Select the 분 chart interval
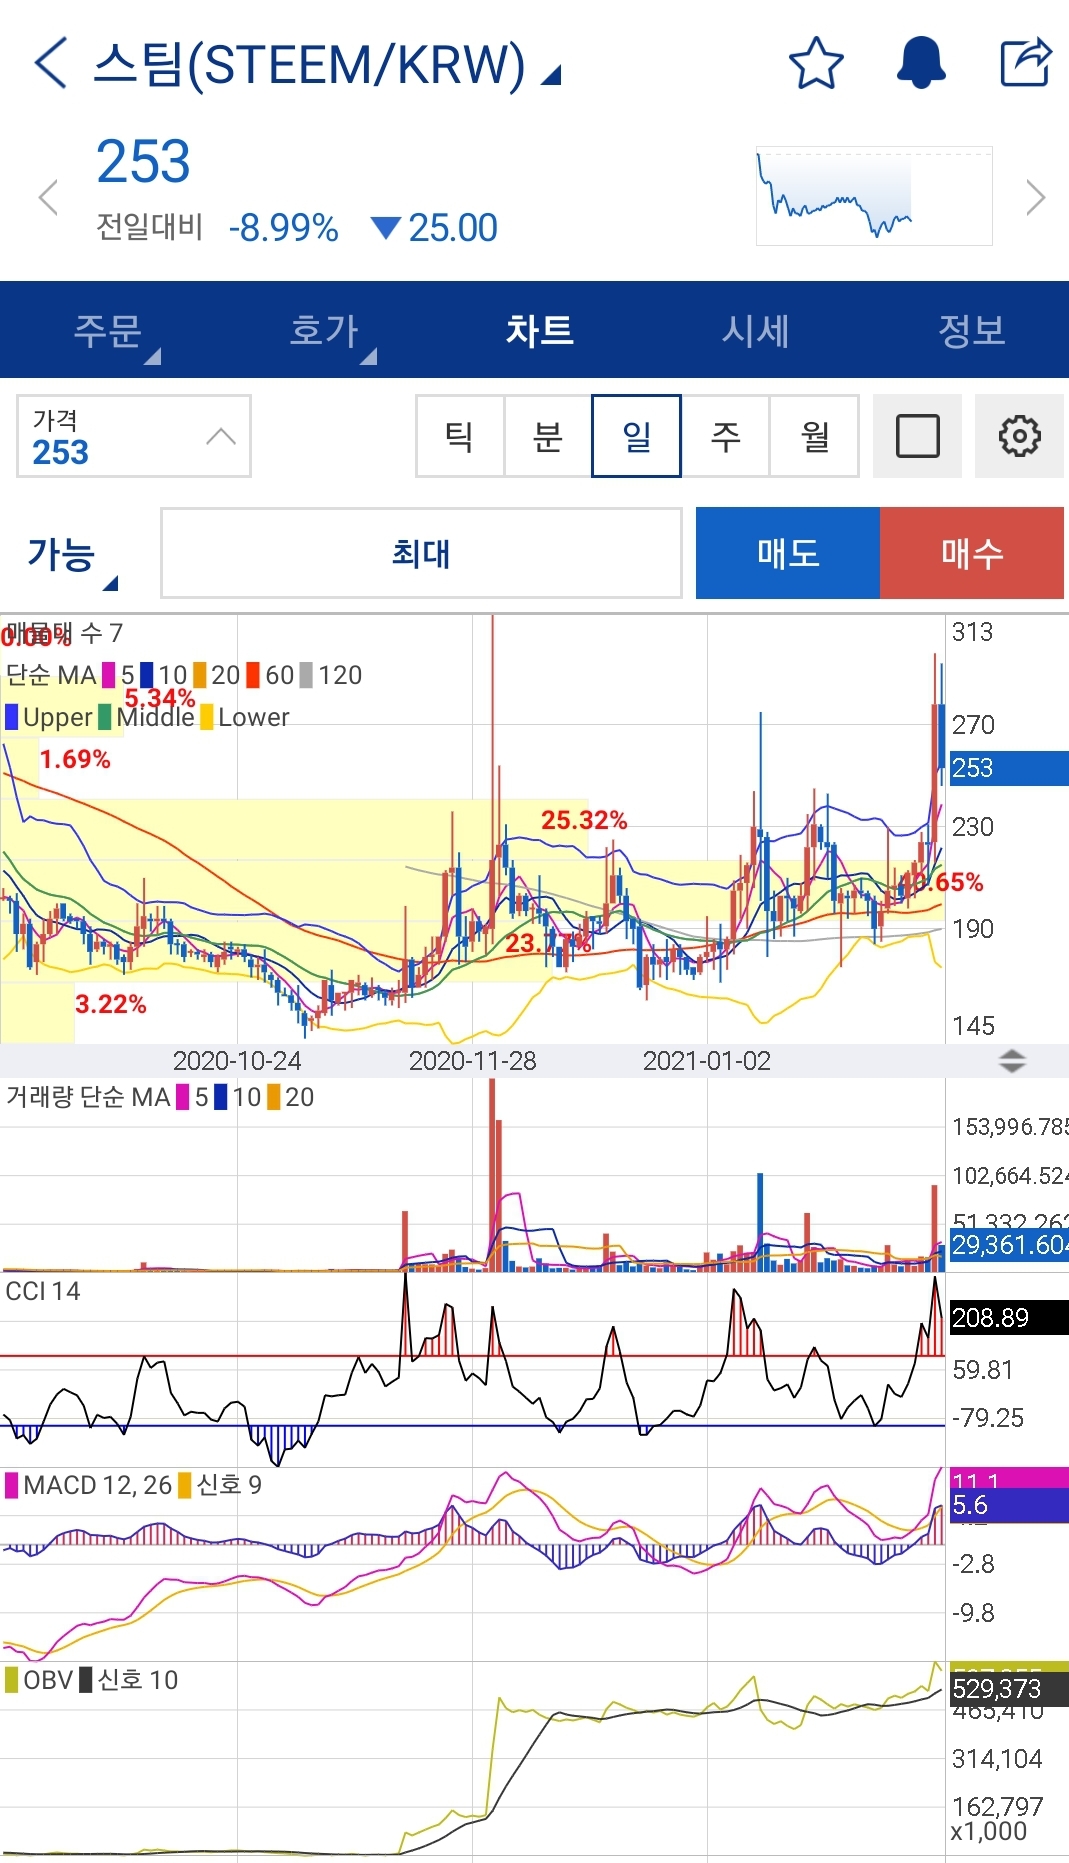The width and height of the screenshot is (1069, 1863). [x=548, y=436]
